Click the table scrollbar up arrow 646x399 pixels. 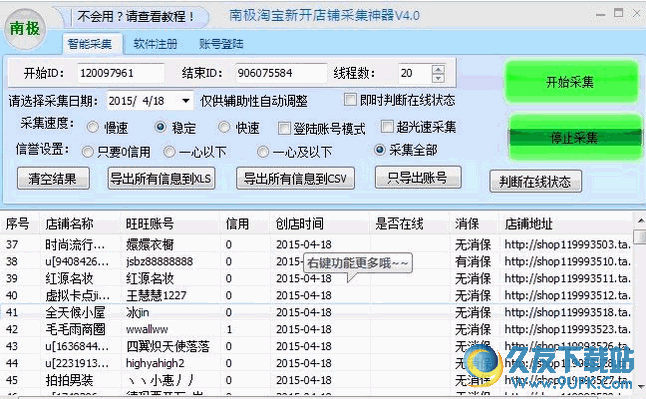[x=641, y=221]
